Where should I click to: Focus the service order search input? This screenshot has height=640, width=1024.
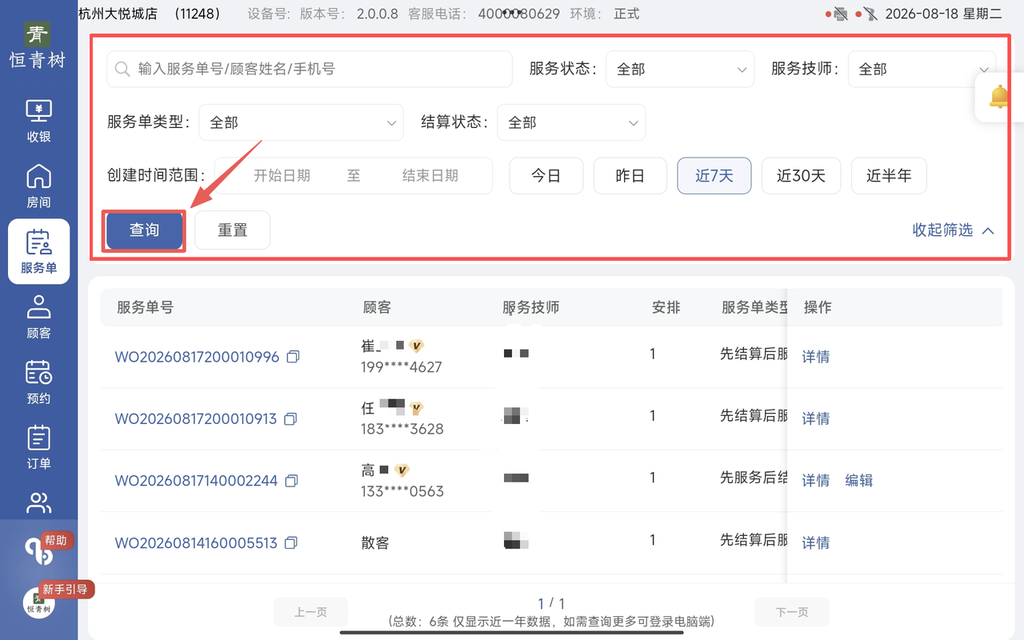click(310, 69)
